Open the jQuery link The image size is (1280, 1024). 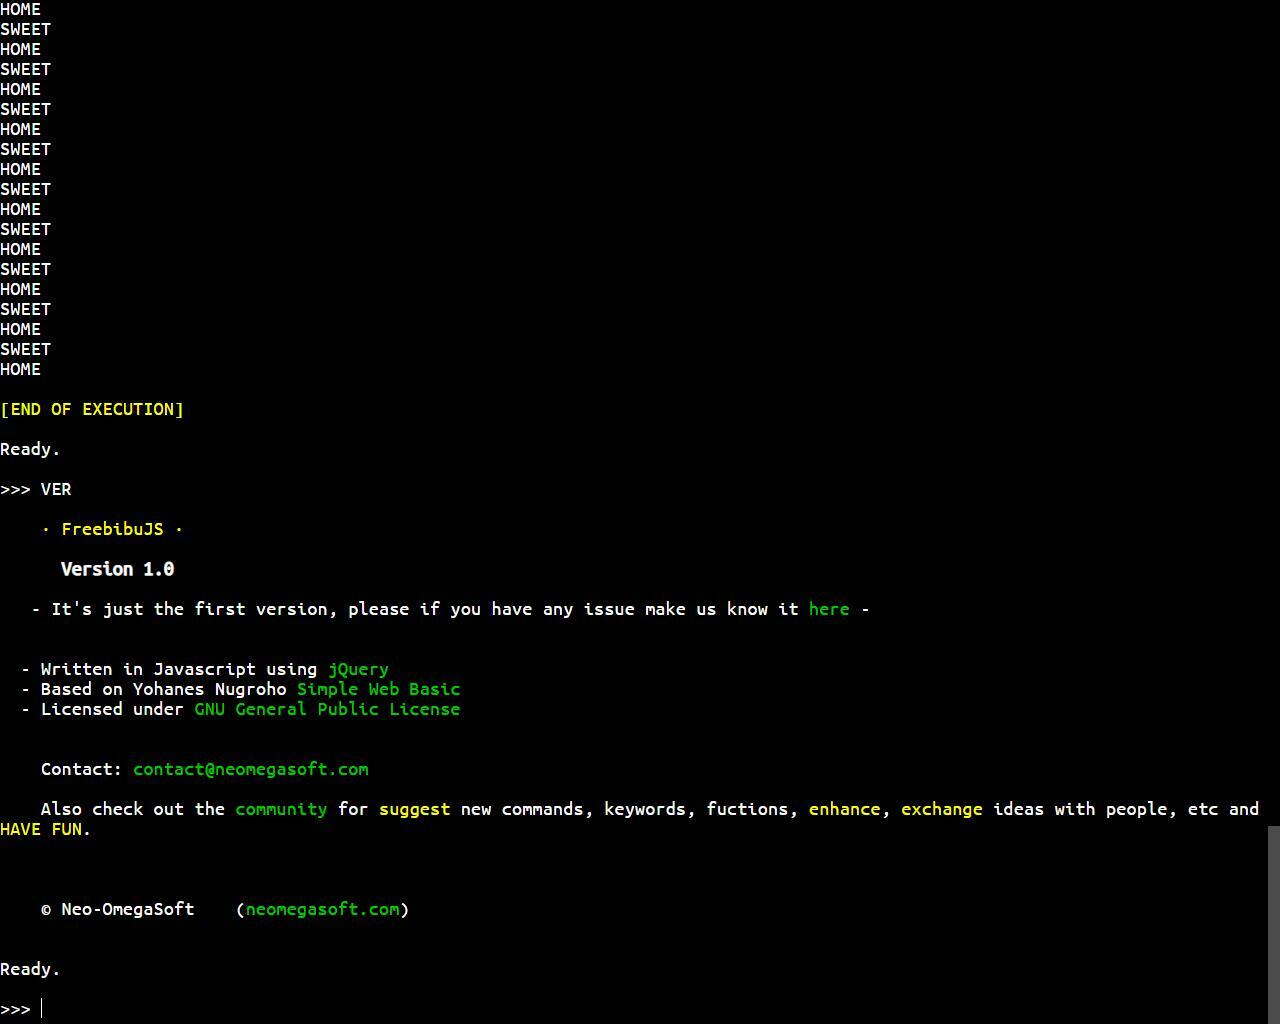click(x=358, y=669)
